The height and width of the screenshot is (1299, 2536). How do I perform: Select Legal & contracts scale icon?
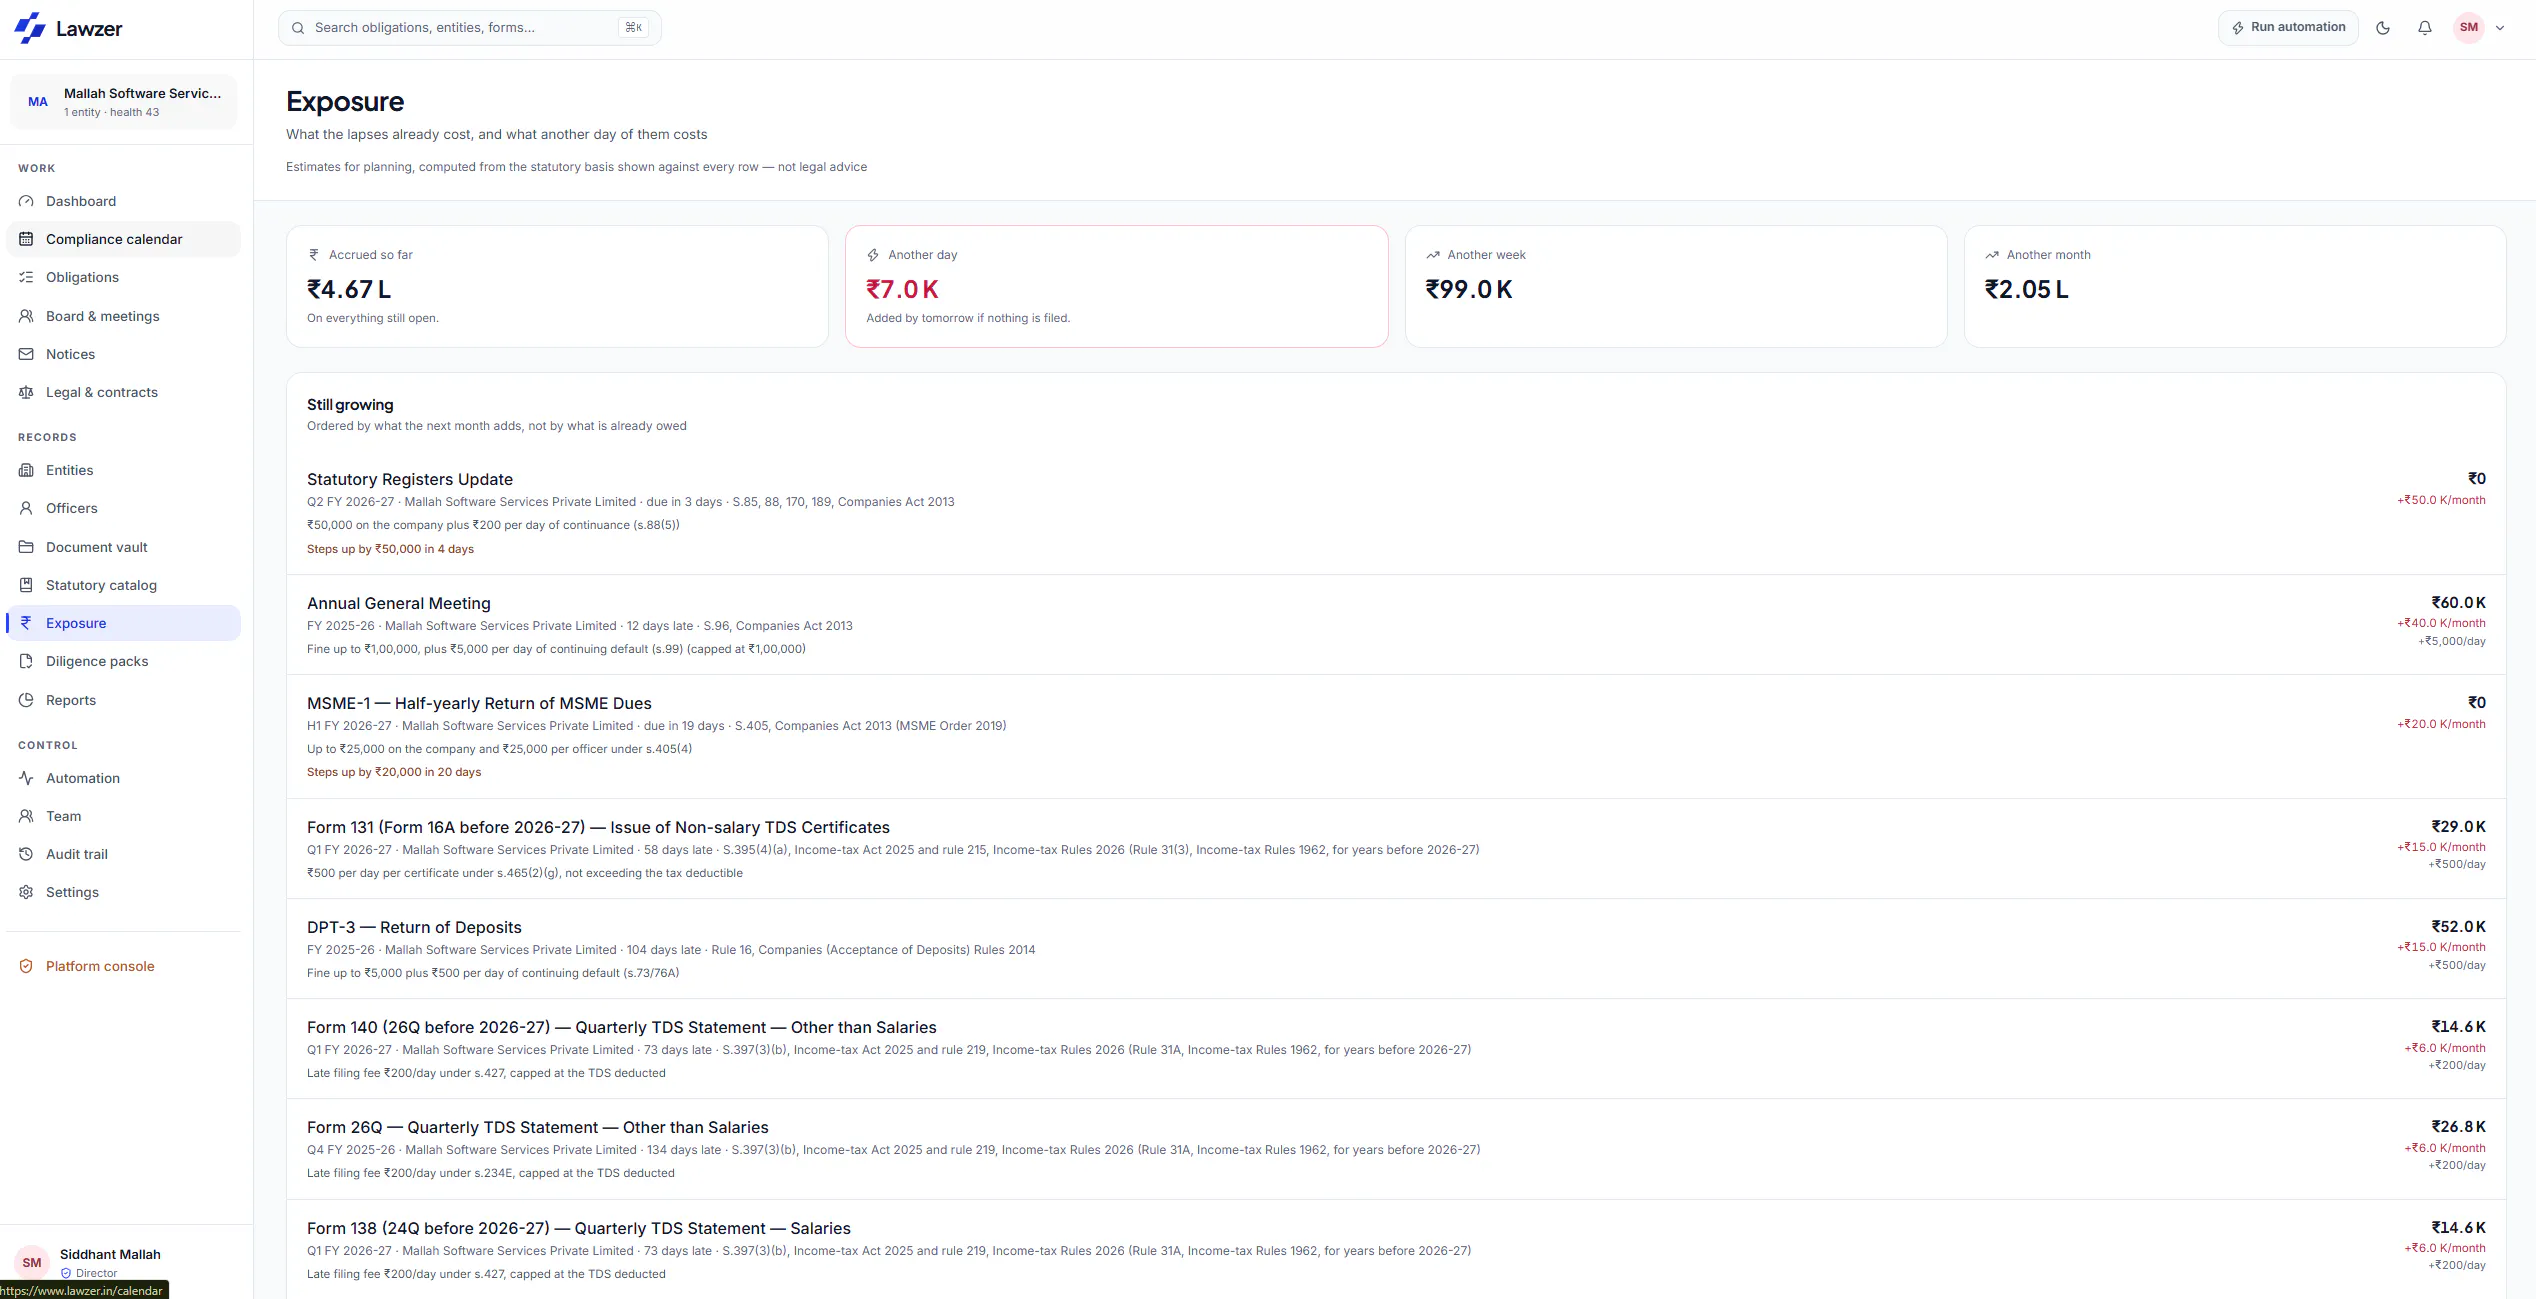coord(26,392)
